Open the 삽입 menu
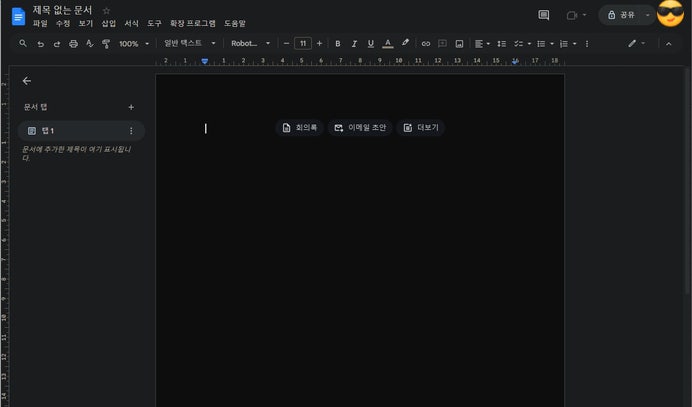The width and height of the screenshot is (692, 407). tap(109, 23)
